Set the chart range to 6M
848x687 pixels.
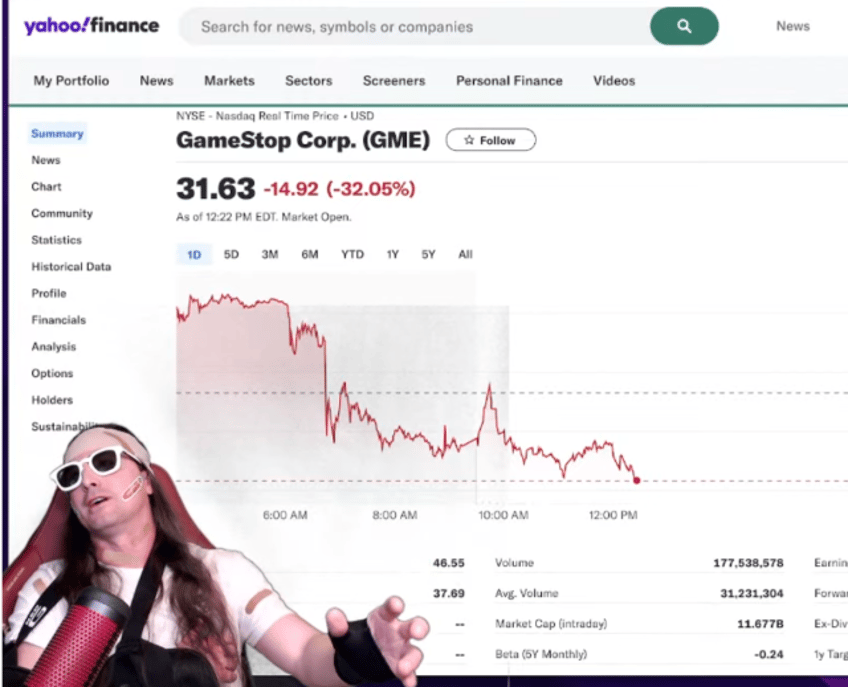coord(310,254)
